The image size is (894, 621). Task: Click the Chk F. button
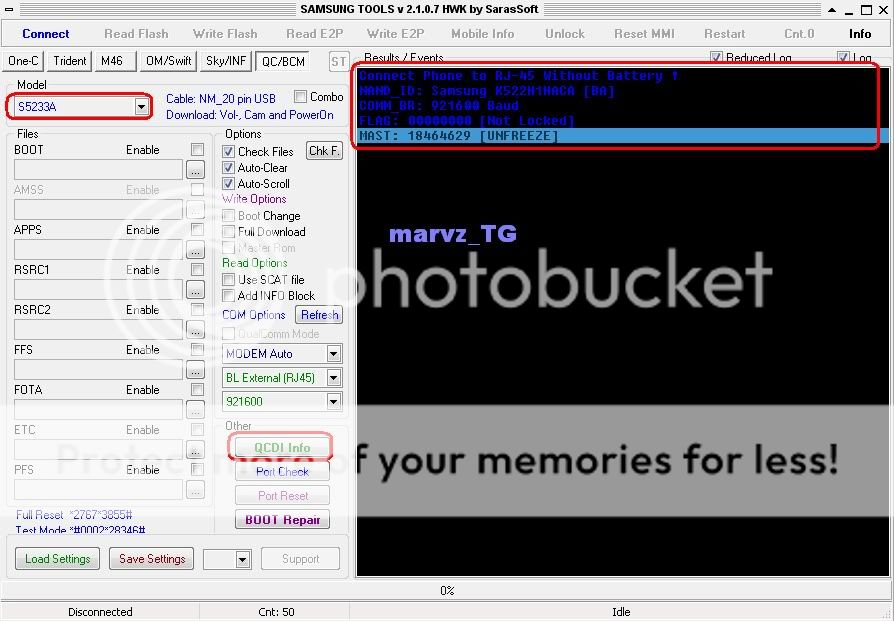[324, 151]
